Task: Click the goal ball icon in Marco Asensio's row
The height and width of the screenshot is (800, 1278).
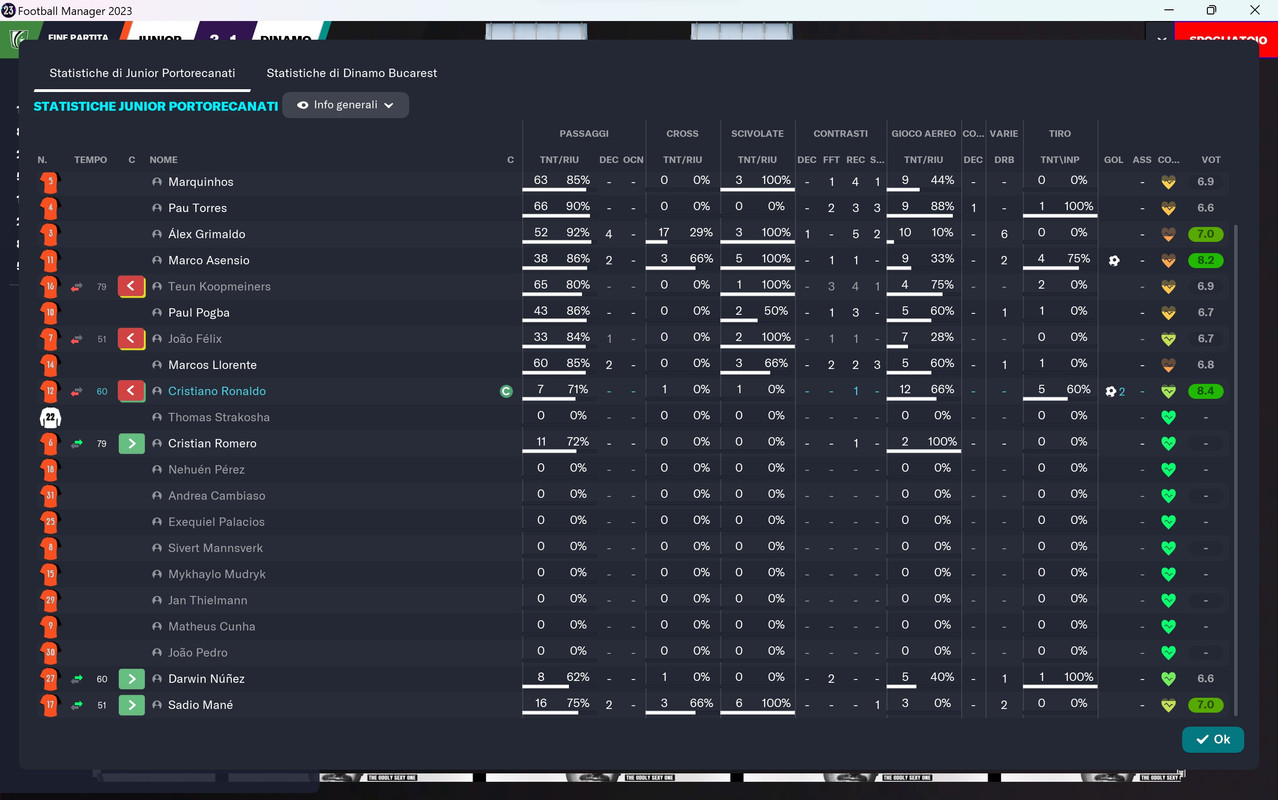Action: click(x=1114, y=260)
